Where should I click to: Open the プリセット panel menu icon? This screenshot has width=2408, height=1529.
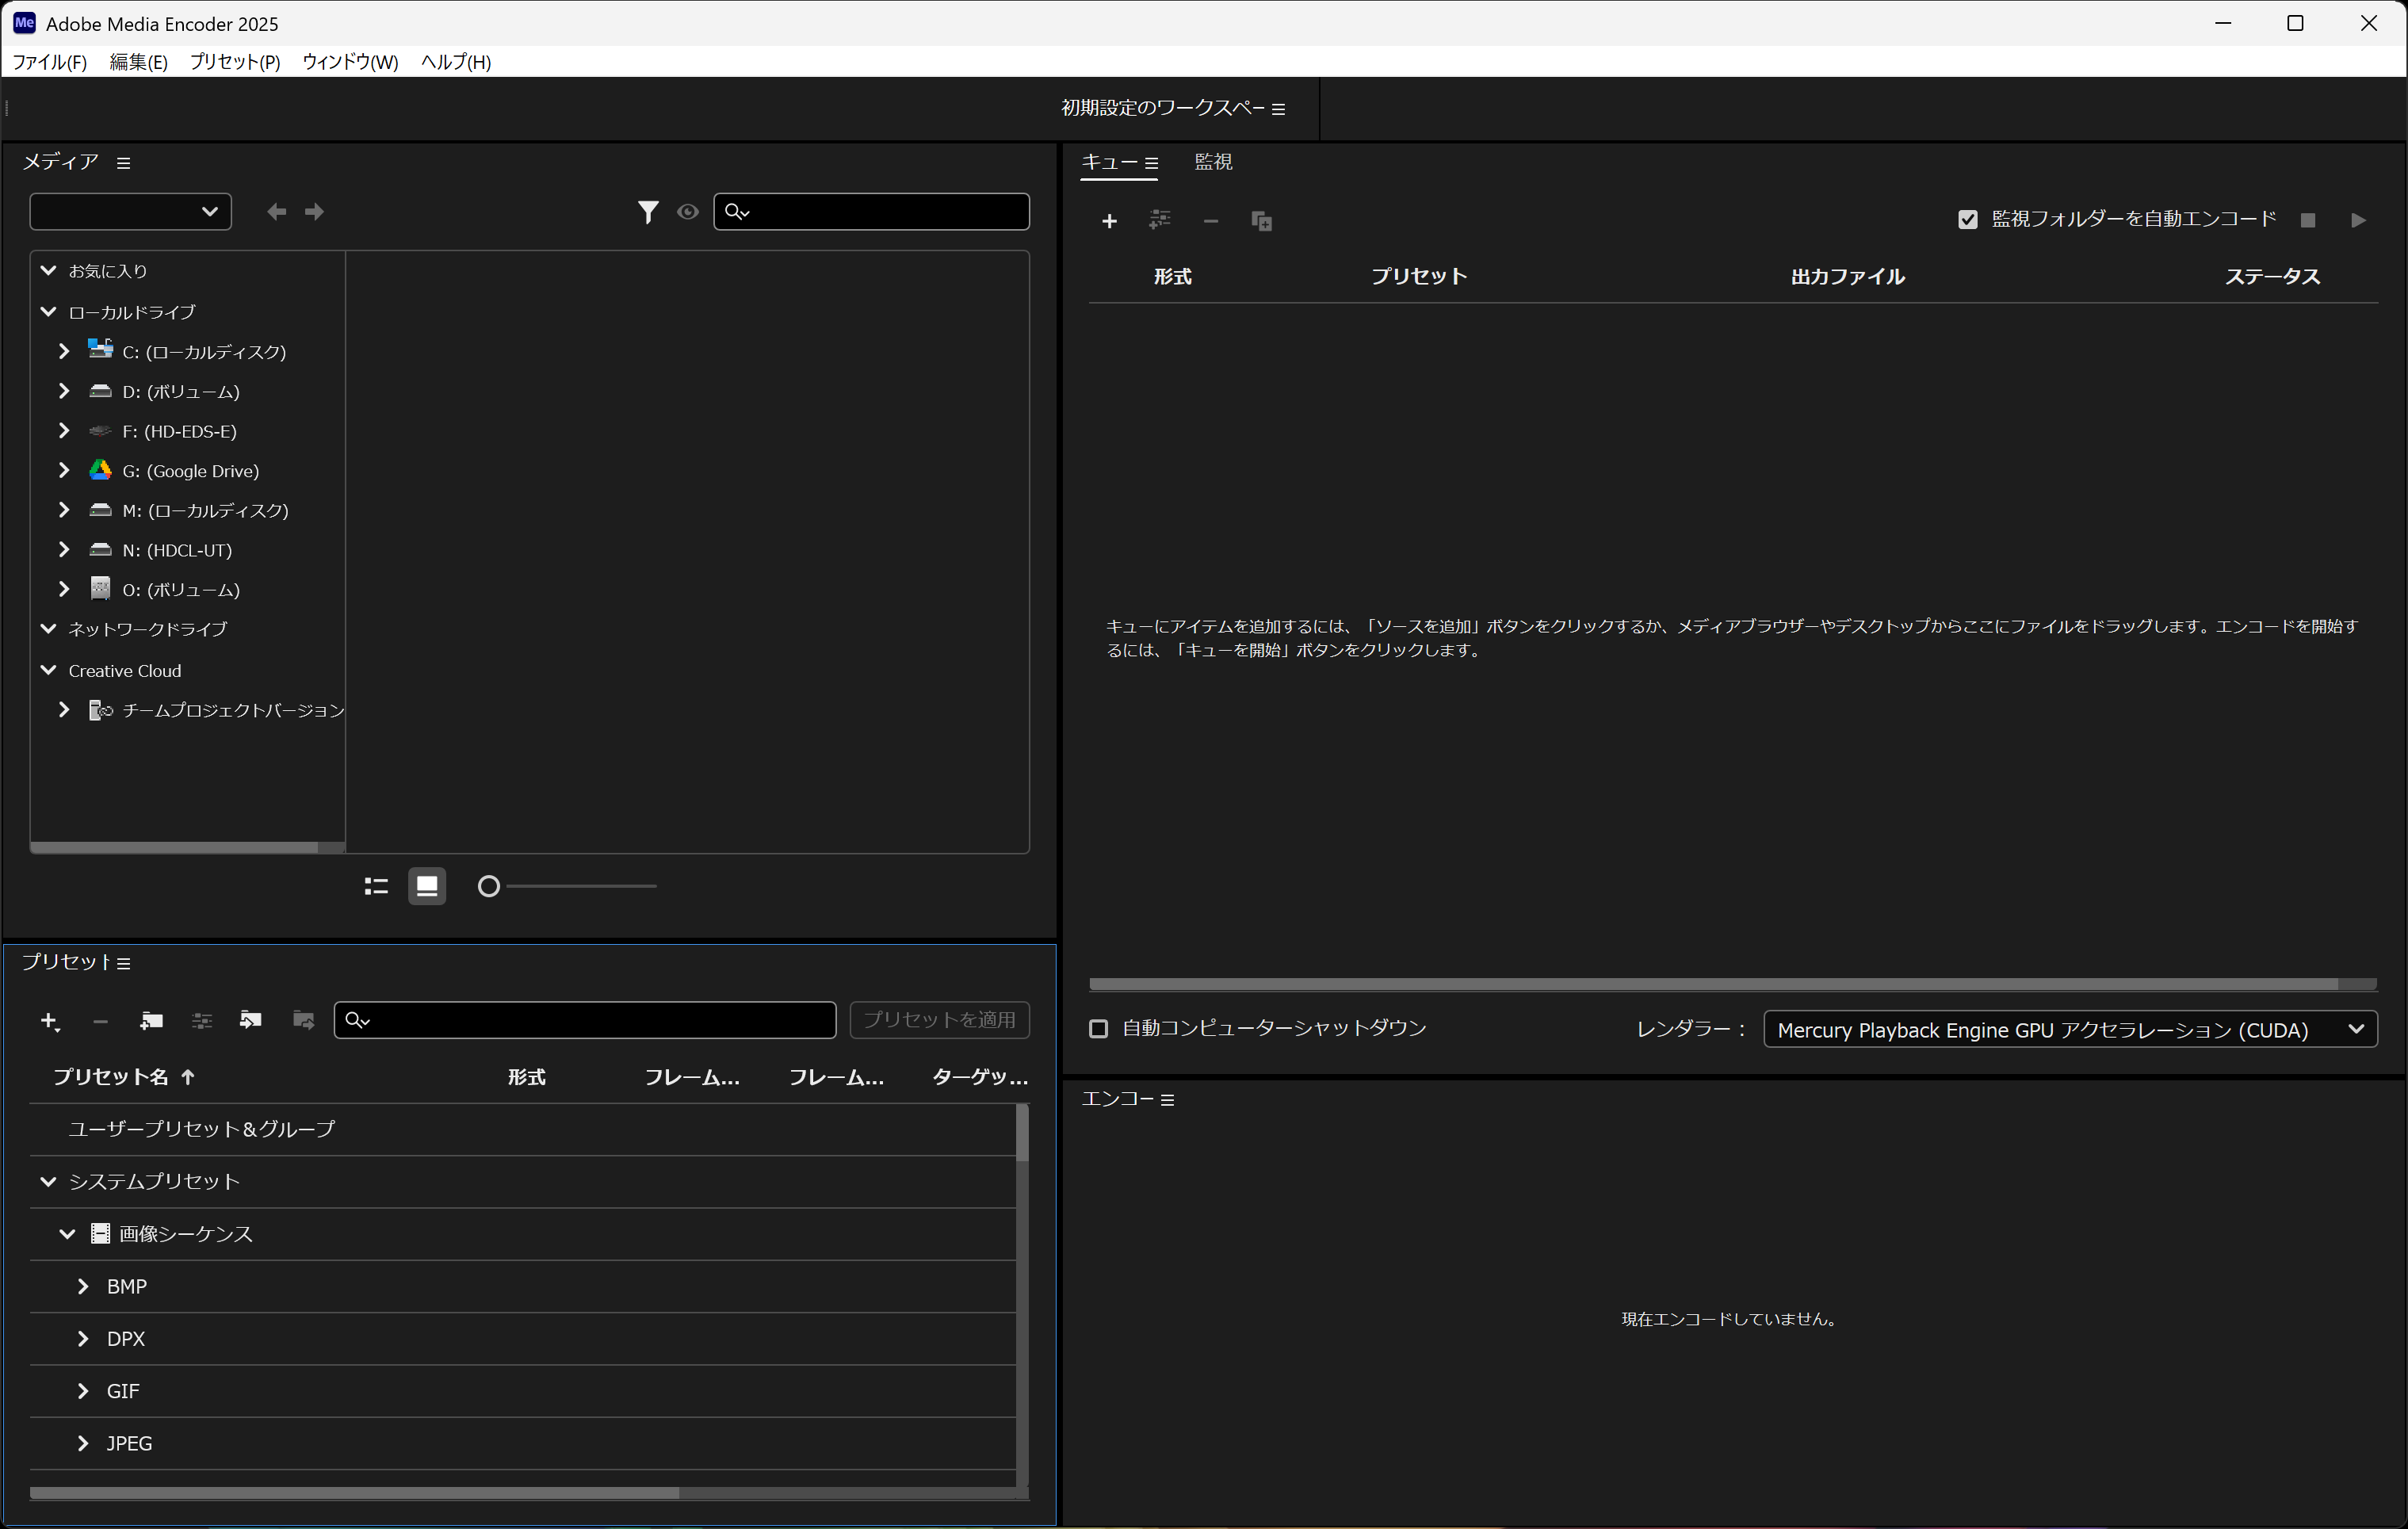(x=124, y=964)
